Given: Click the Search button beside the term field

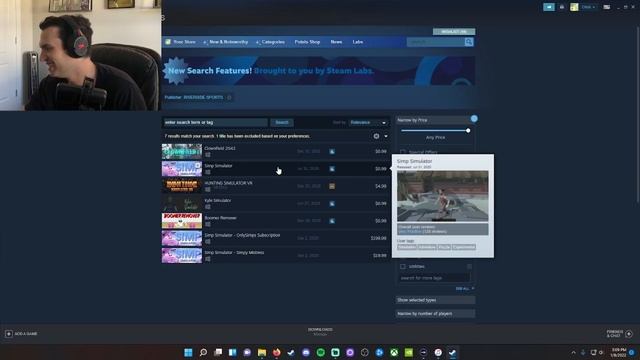Looking at the screenshot, I should tap(282, 122).
